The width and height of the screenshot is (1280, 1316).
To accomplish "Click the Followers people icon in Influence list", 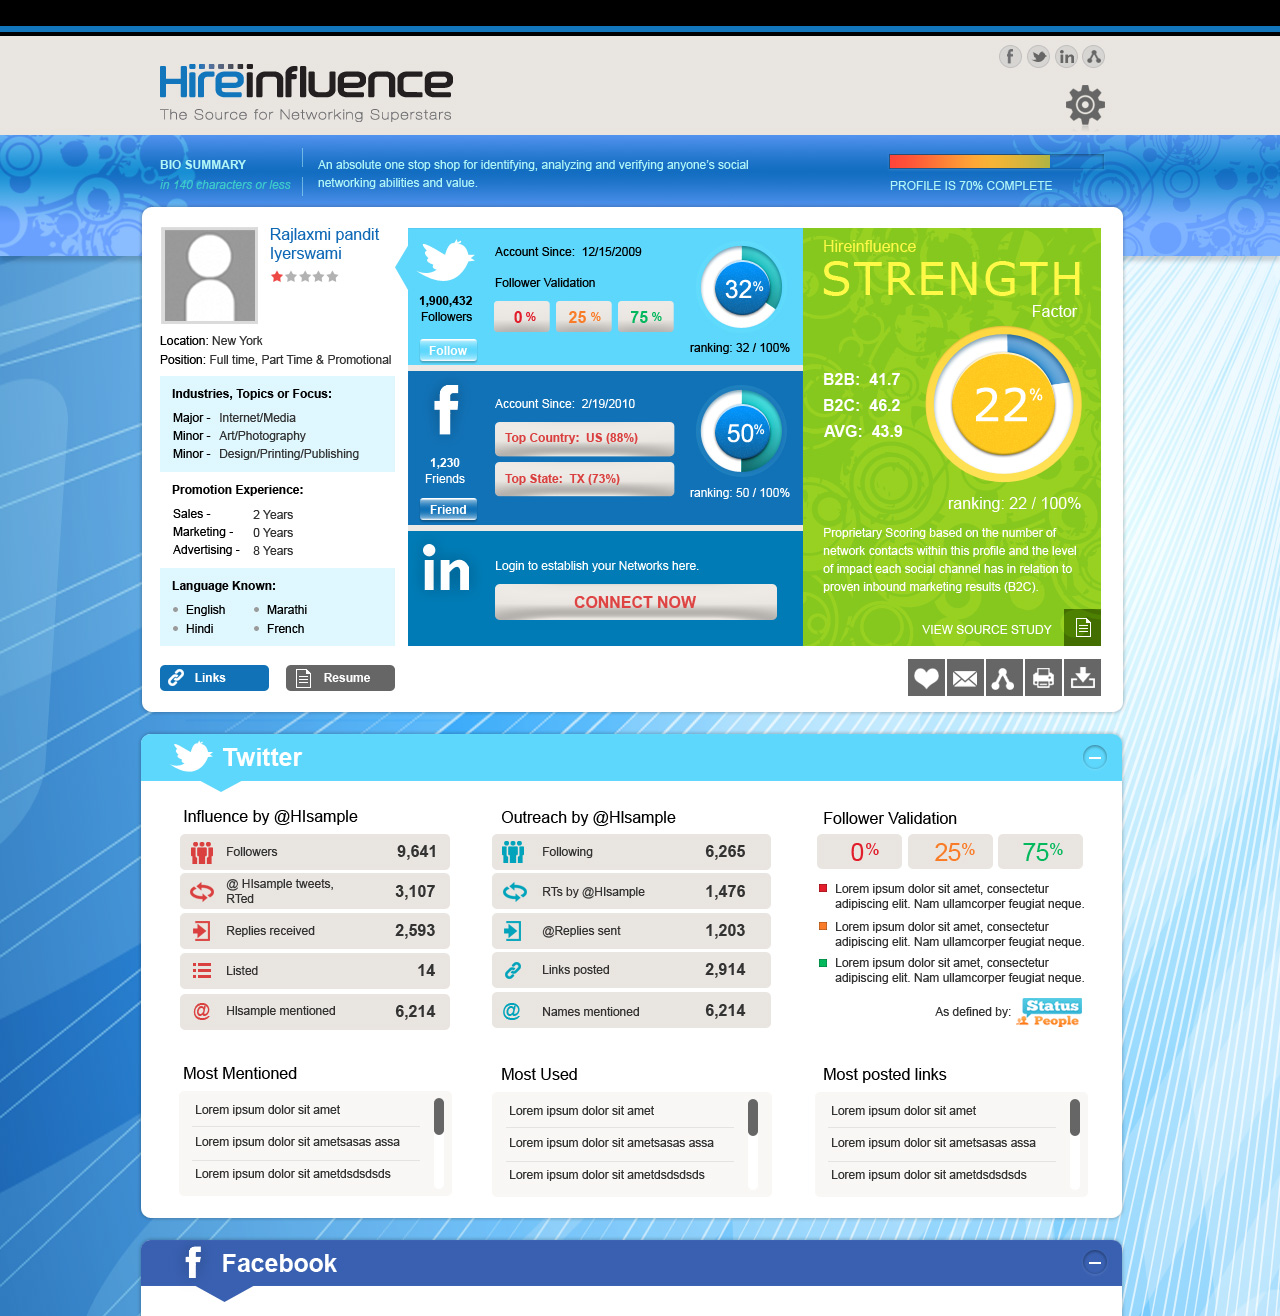I will coord(202,852).
